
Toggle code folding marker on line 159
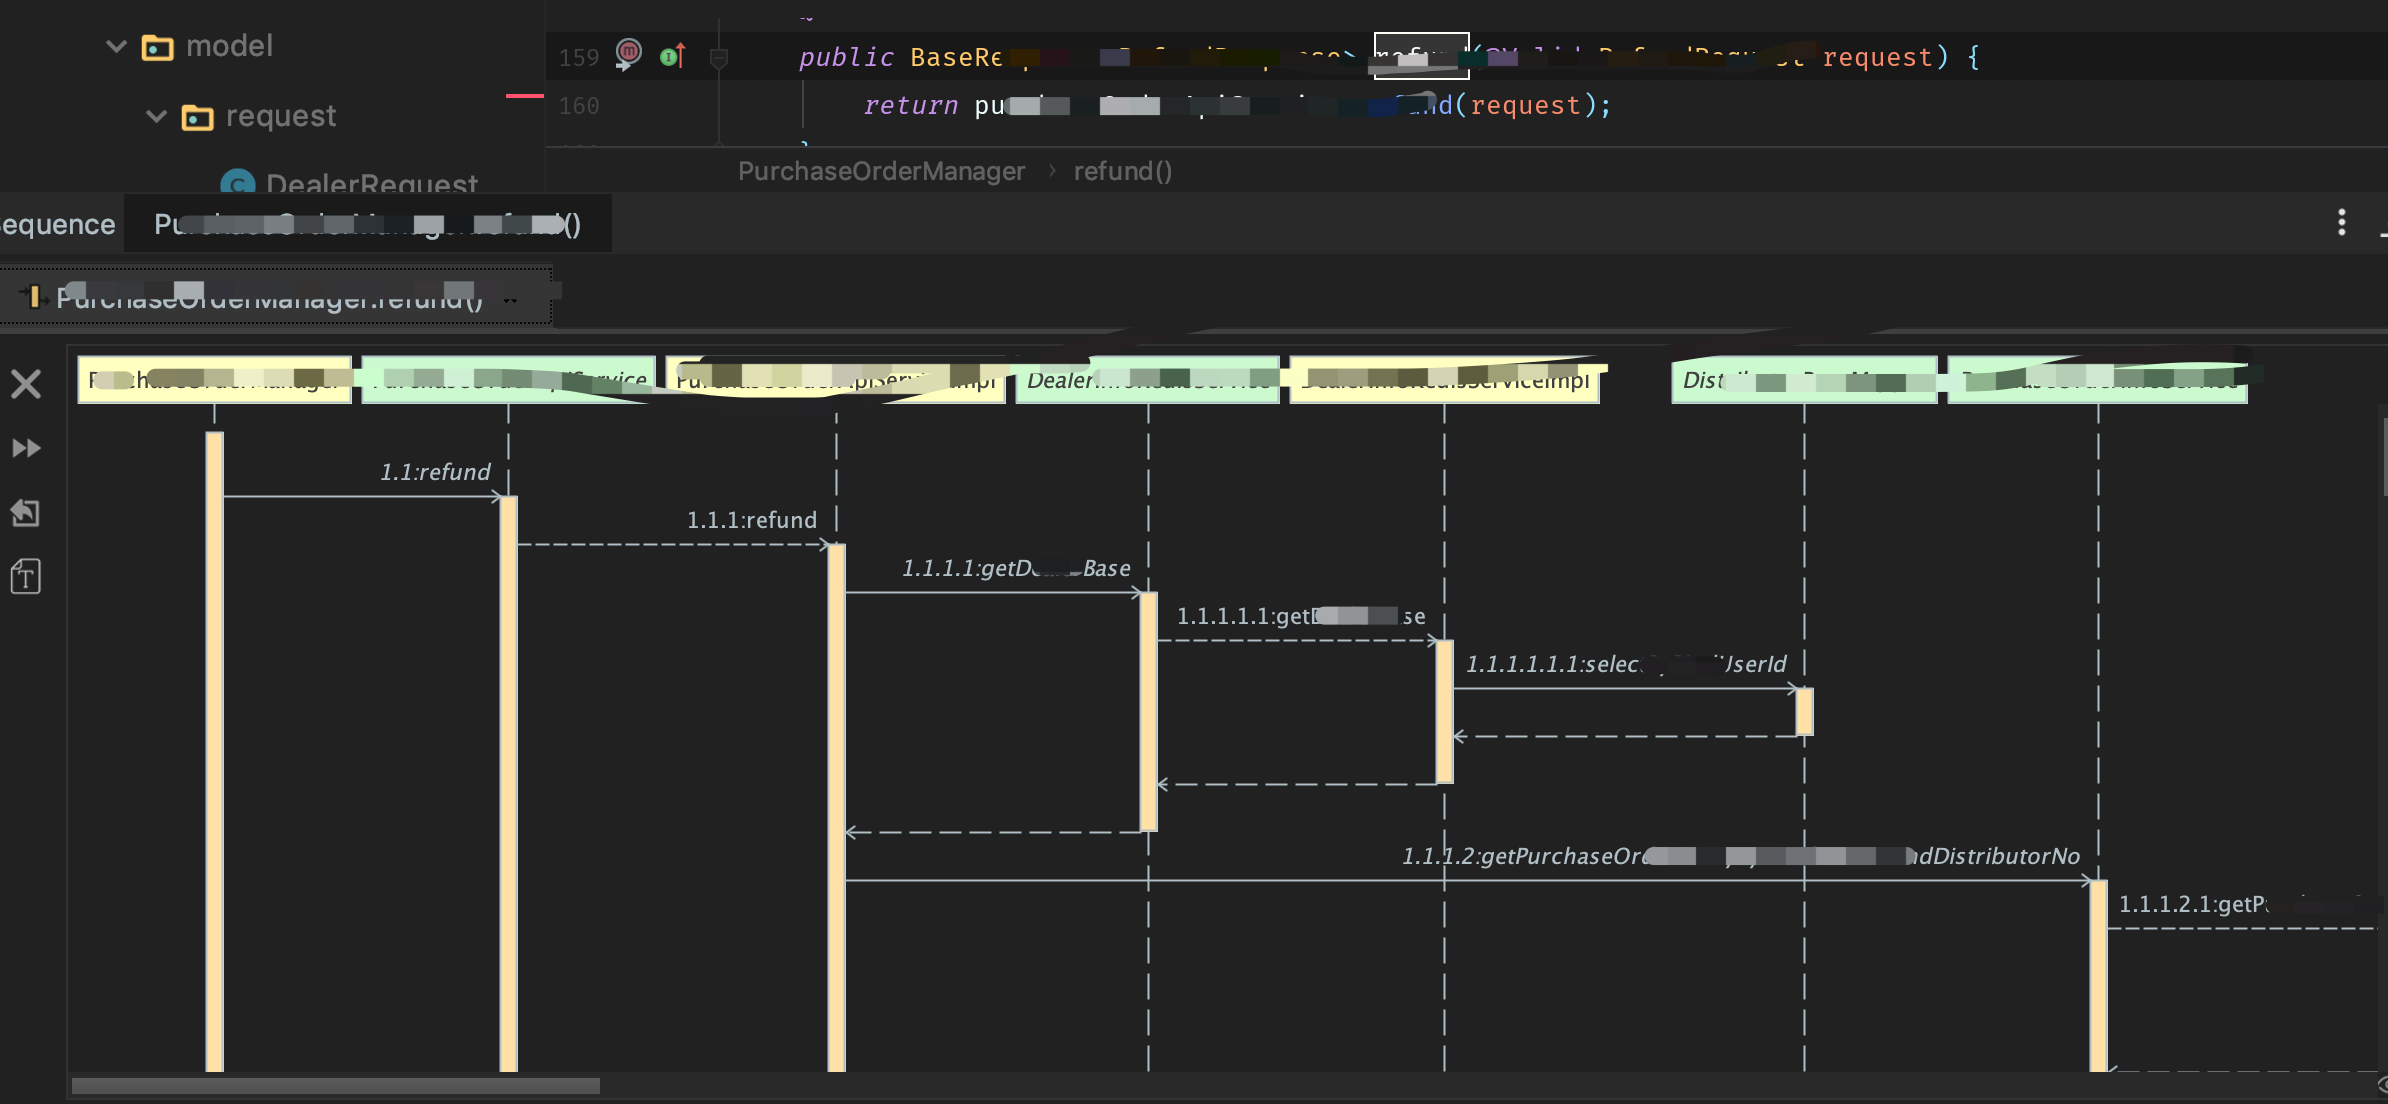tap(718, 58)
